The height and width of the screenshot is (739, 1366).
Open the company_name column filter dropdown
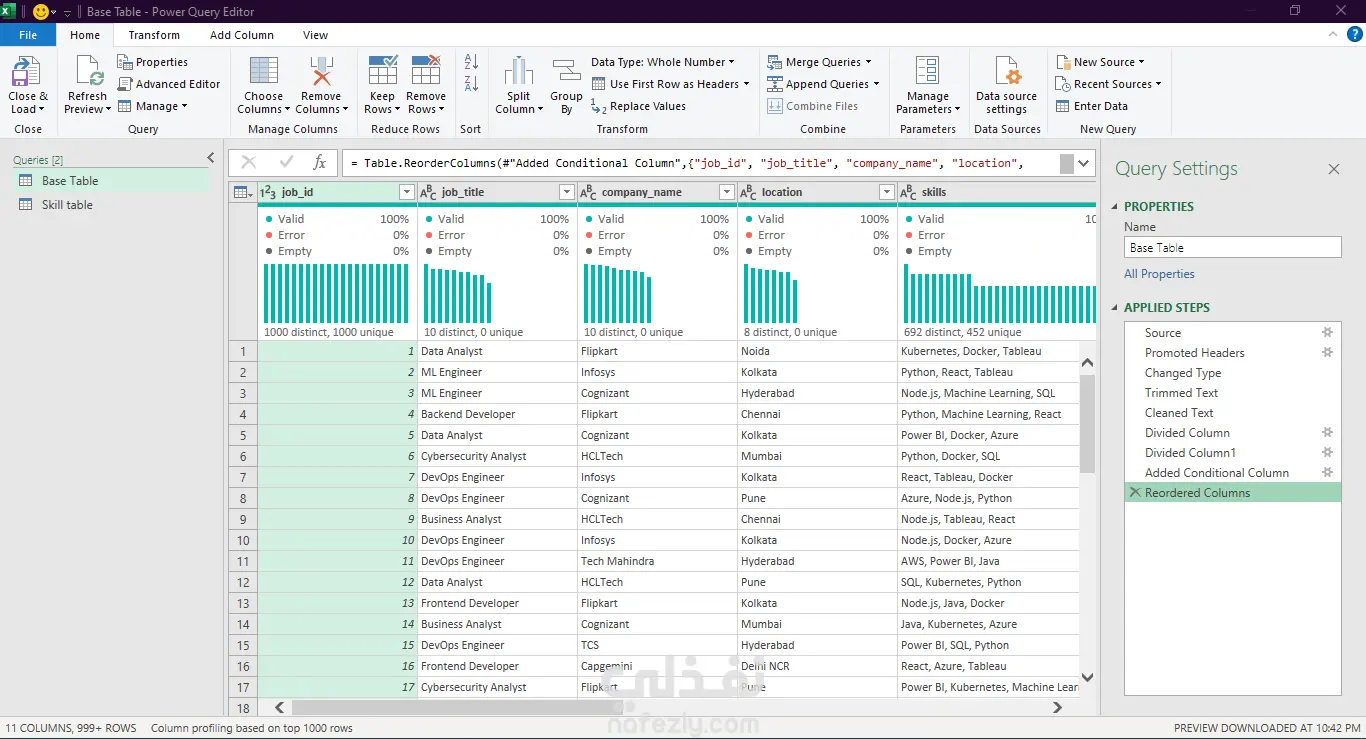[726, 192]
